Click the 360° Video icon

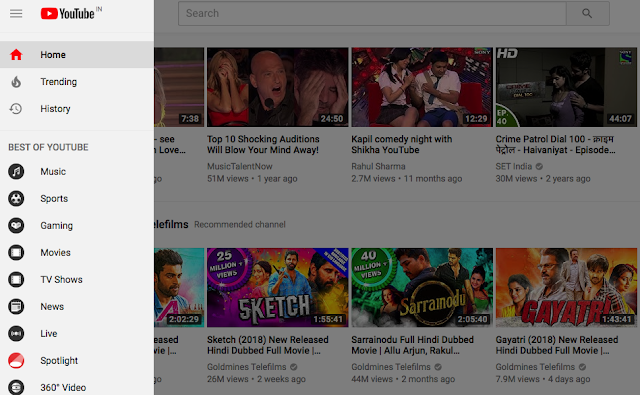(x=16, y=387)
